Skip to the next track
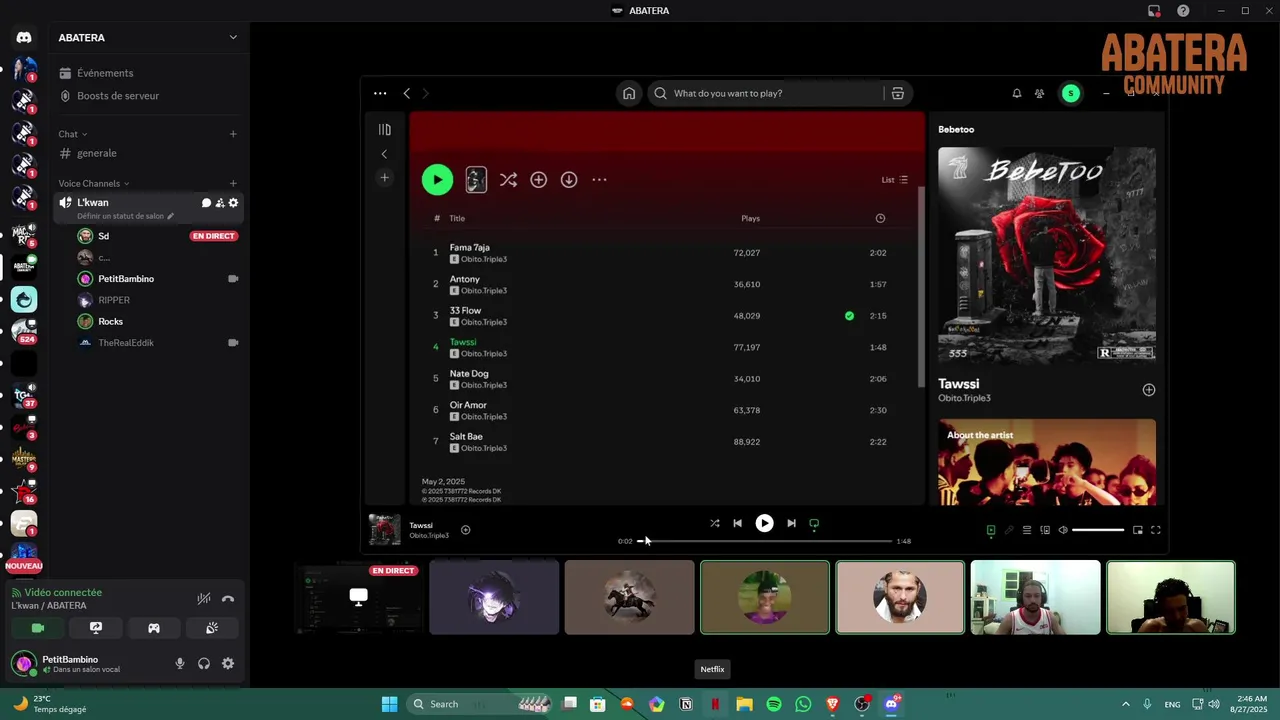This screenshot has height=720, width=1280. [x=791, y=523]
